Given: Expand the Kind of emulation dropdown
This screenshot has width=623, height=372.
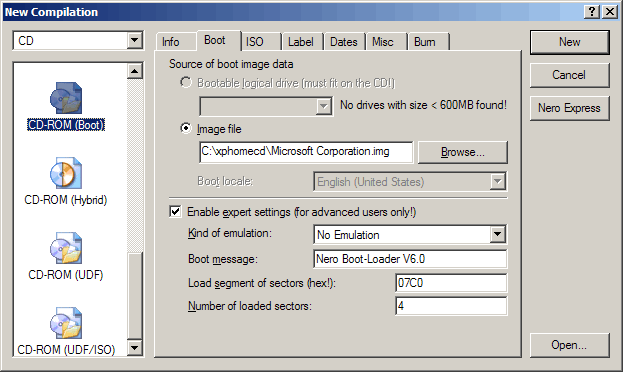Looking at the screenshot, I should click(x=497, y=234).
